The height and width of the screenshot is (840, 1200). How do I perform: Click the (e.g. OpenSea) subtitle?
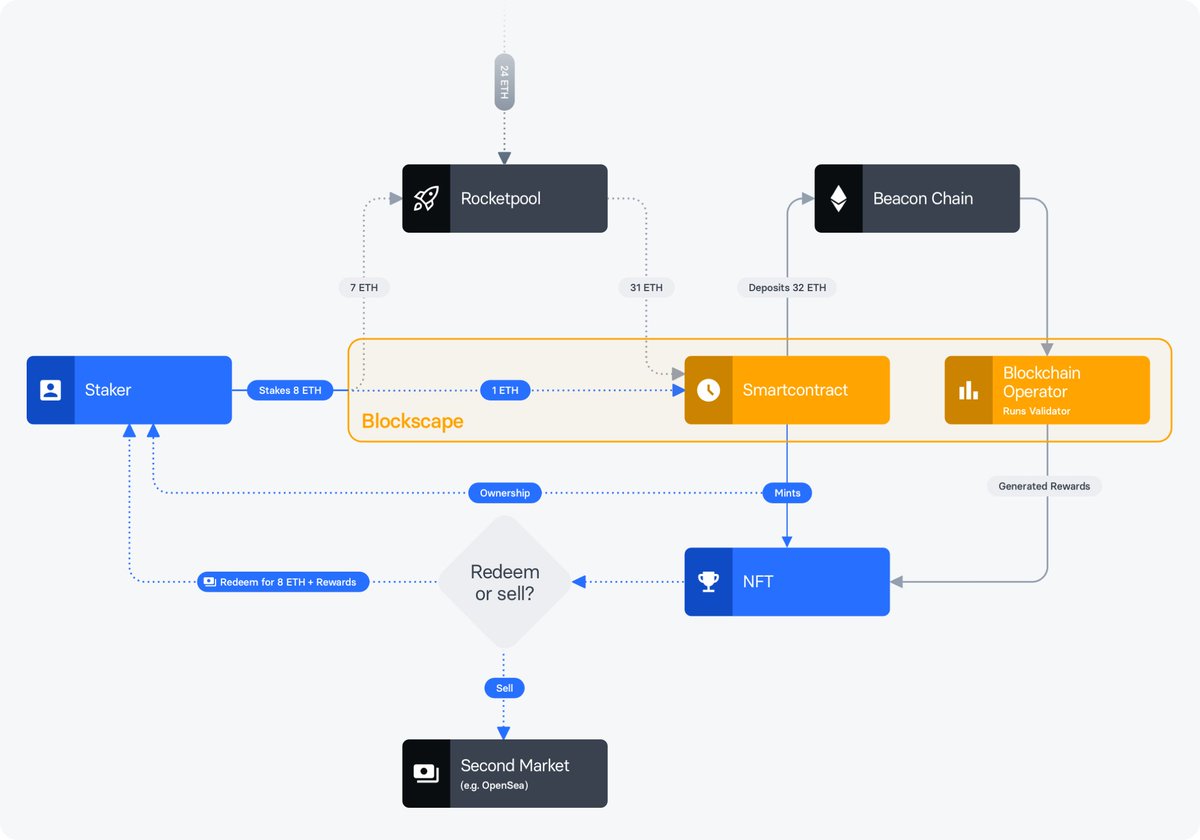coord(494,786)
